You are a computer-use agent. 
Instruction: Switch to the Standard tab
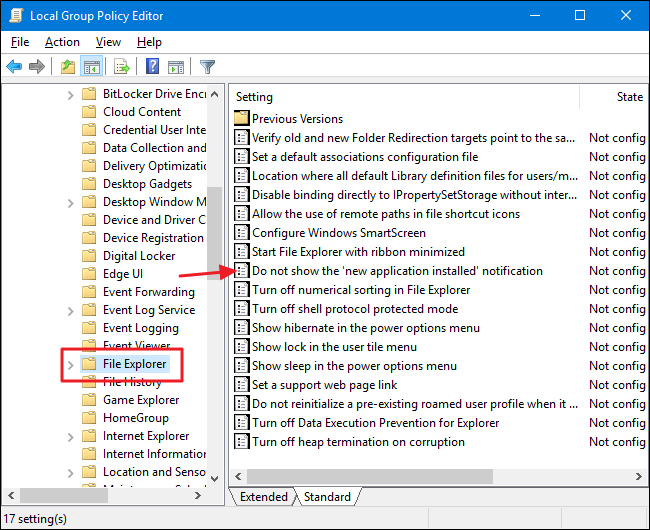327,496
